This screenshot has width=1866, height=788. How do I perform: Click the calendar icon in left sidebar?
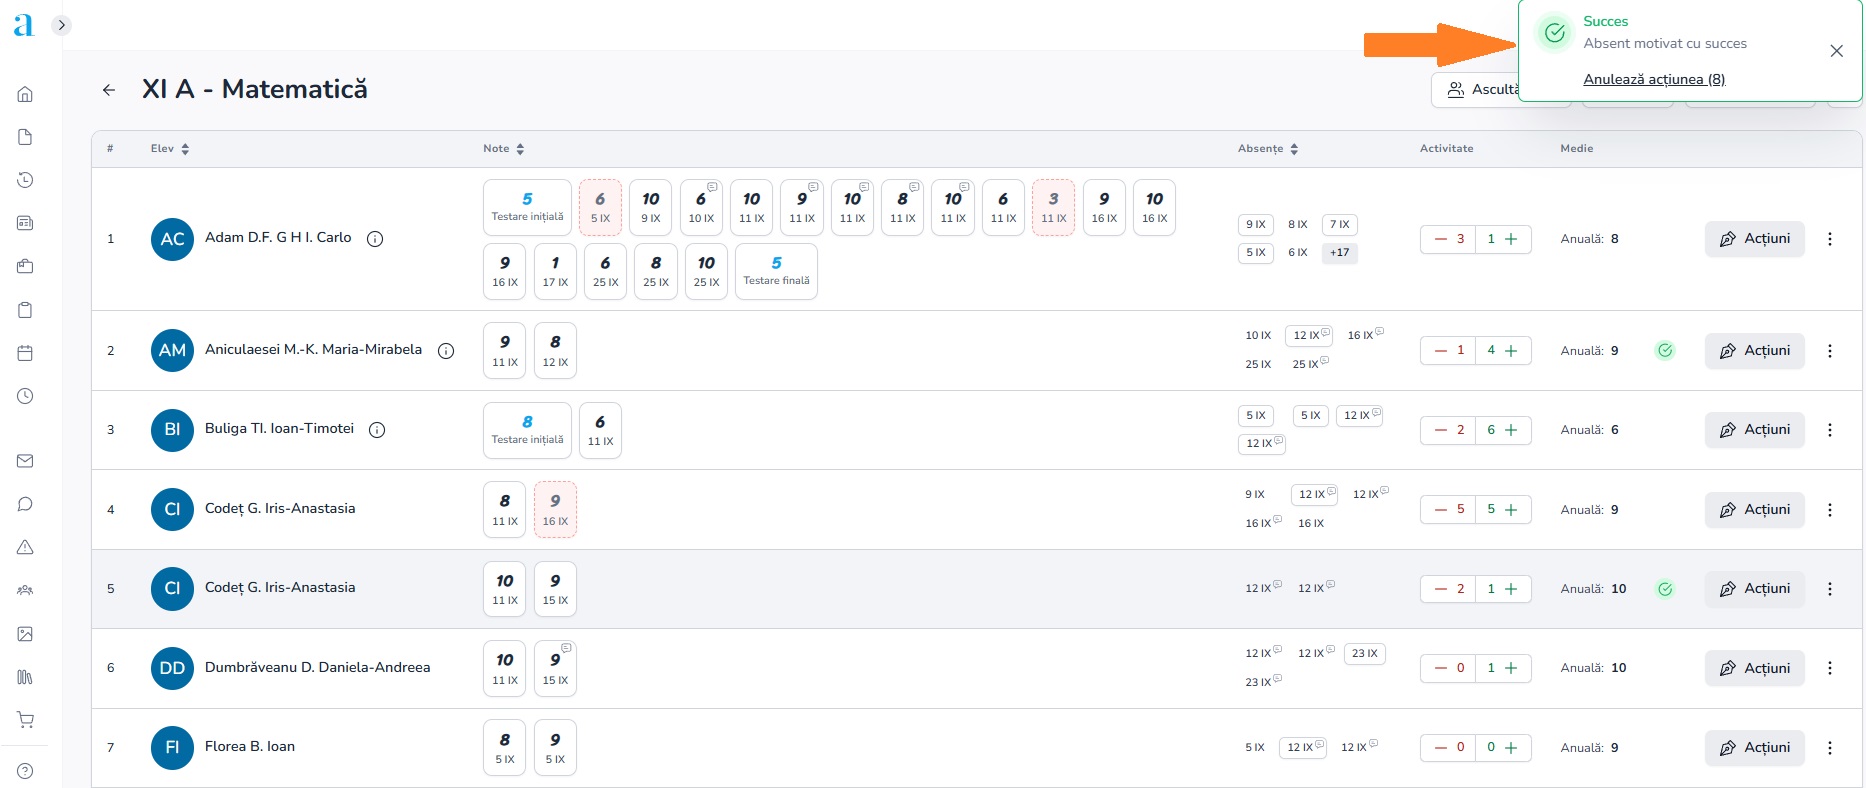click(x=25, y=353)
